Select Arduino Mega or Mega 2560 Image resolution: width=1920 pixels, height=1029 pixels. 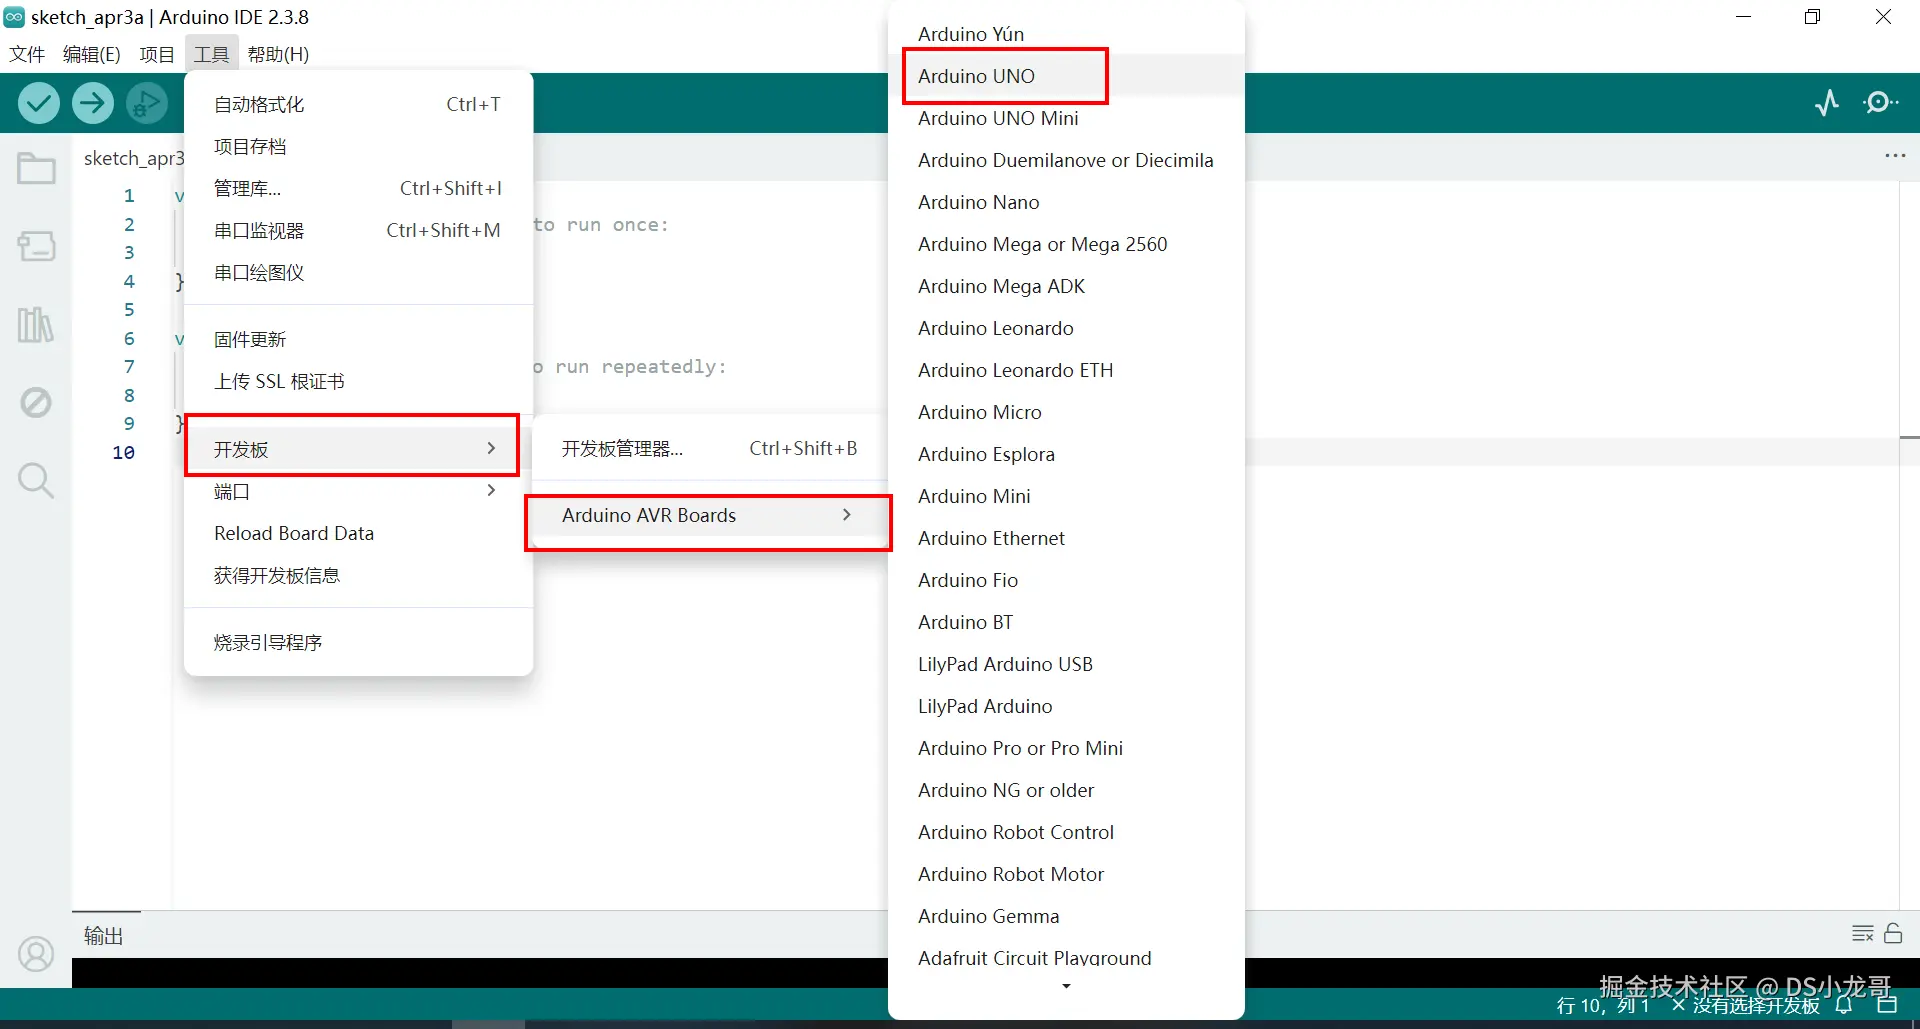coord(1066,244)
